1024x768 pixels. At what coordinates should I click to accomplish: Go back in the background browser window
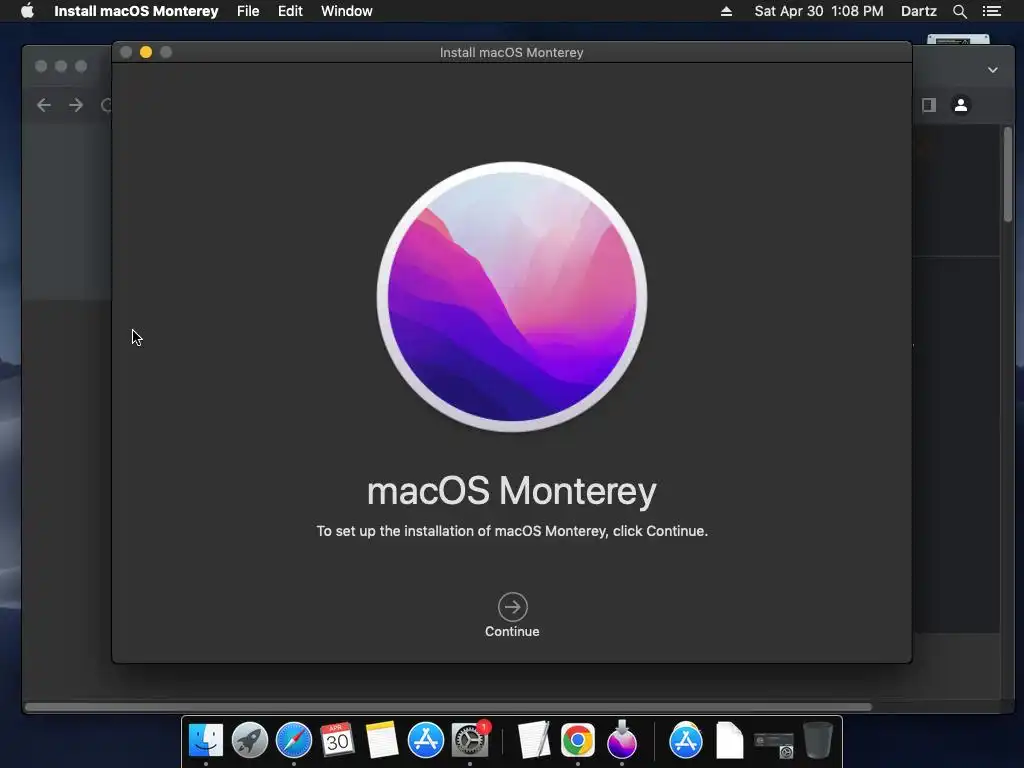pos(44,104)
